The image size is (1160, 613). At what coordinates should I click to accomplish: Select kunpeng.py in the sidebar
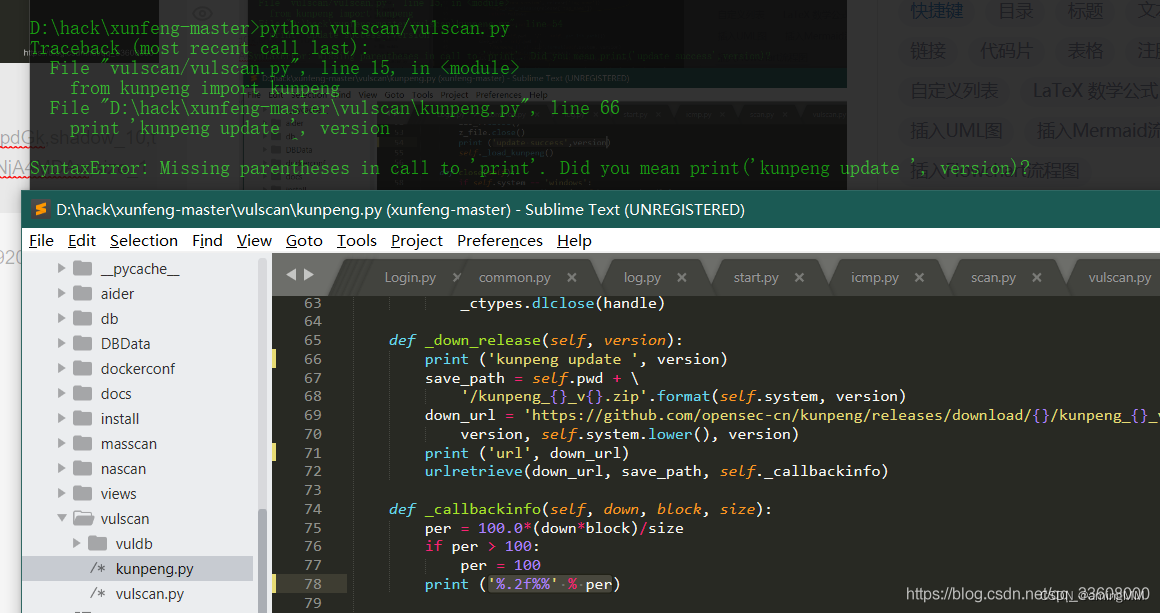click(x=138, y=569)
